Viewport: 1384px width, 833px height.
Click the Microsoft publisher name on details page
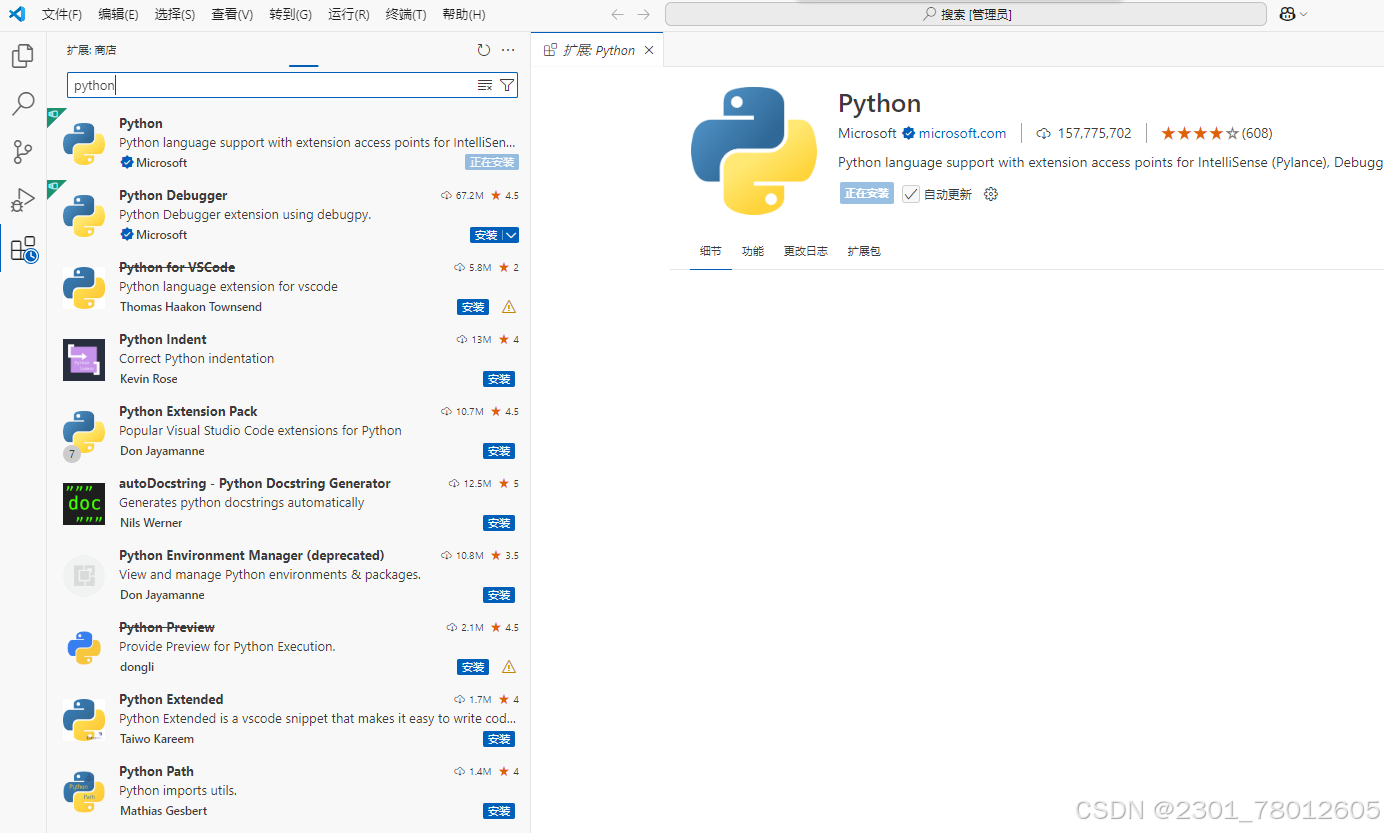pyautogui.click(x=867, y=133)
